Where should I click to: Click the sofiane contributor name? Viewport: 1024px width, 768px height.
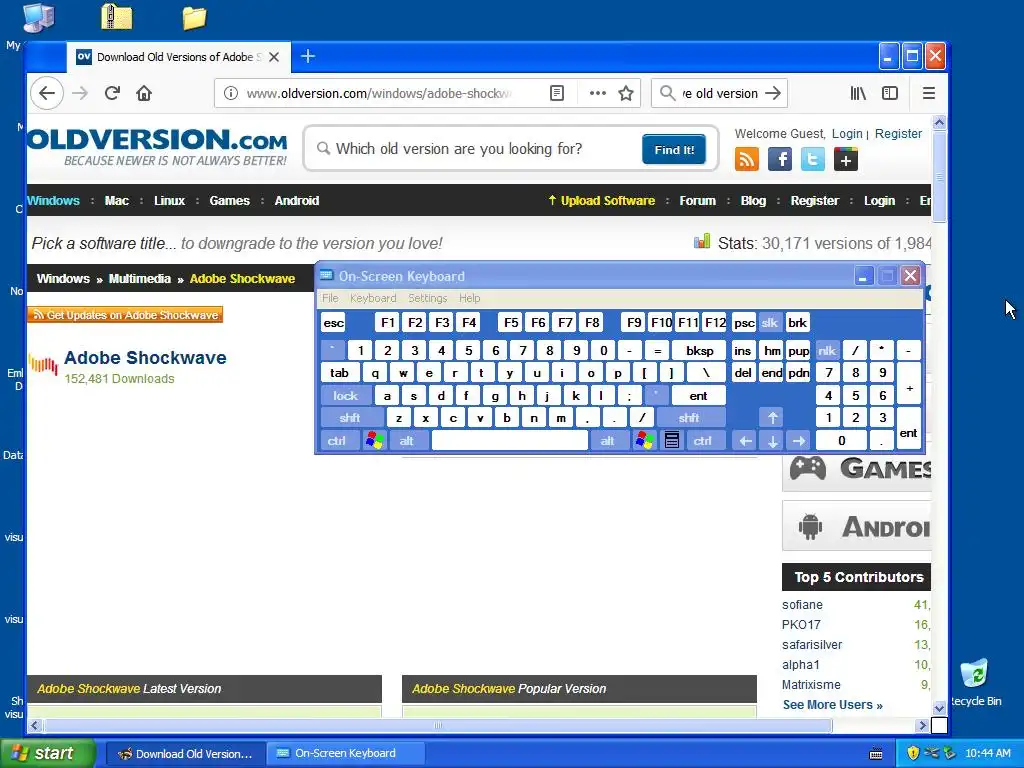click(x=802, y=605)
